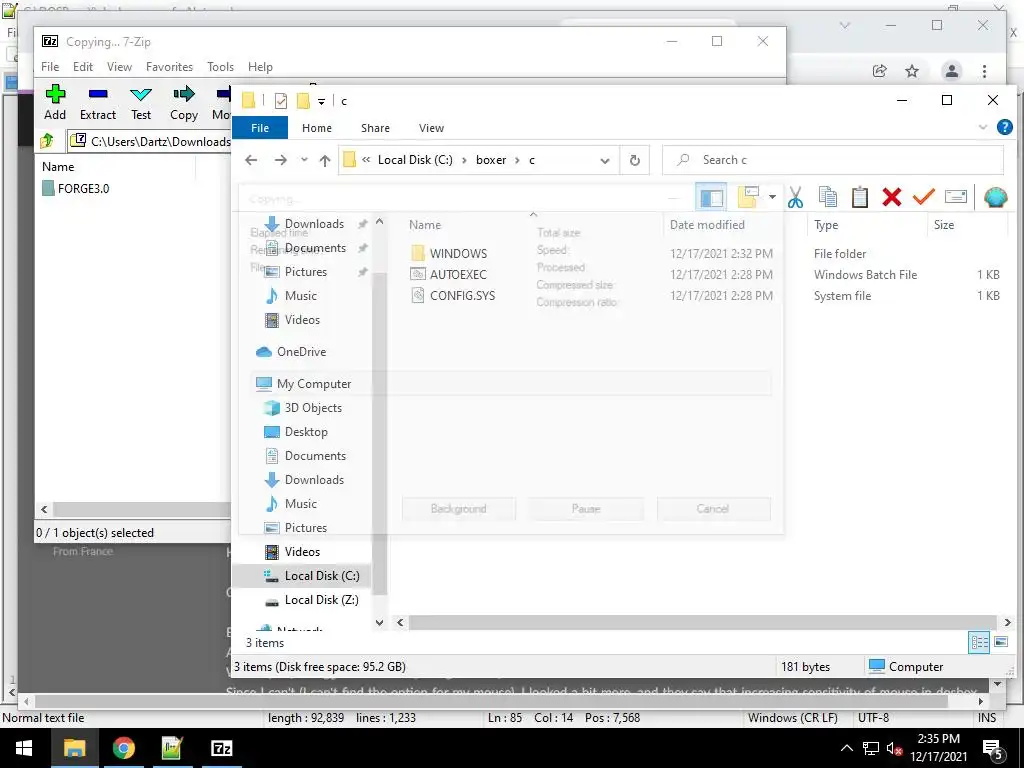Click the Extract icon in 7-Zip
This screenshot has width=1024, height=768.
click(x=98, y=95)
